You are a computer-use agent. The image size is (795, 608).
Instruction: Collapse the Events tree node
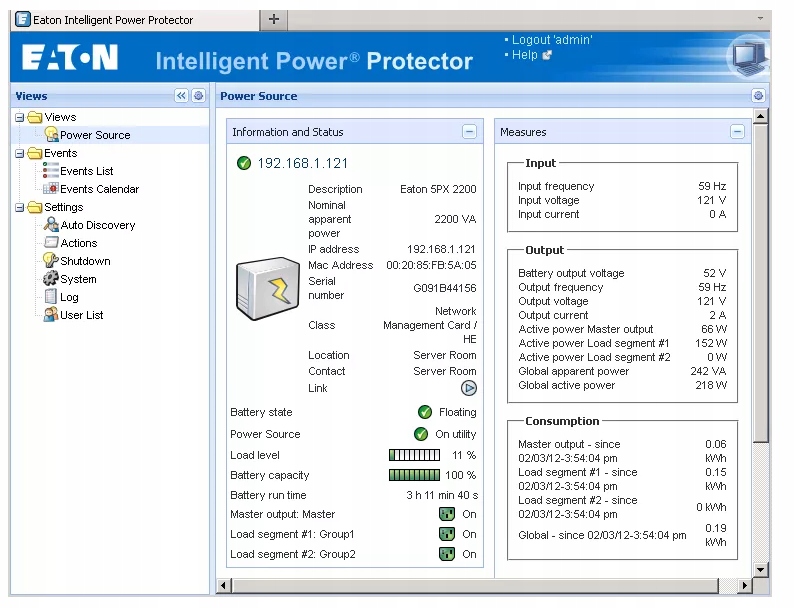19,153
